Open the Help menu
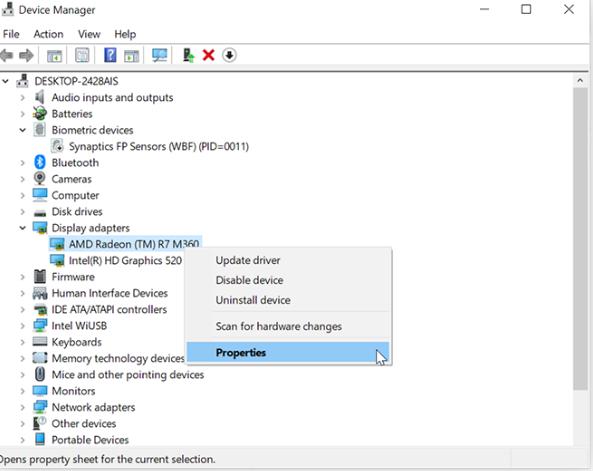Screen dimensions: 593x471 coord(125,34)
